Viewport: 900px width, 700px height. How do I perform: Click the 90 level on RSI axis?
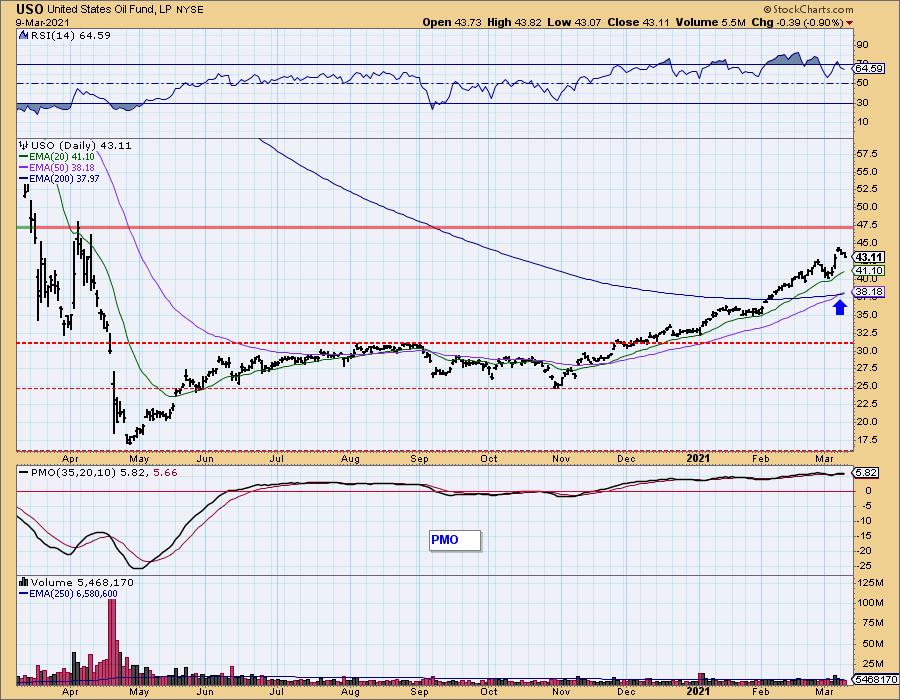[863, 45]
